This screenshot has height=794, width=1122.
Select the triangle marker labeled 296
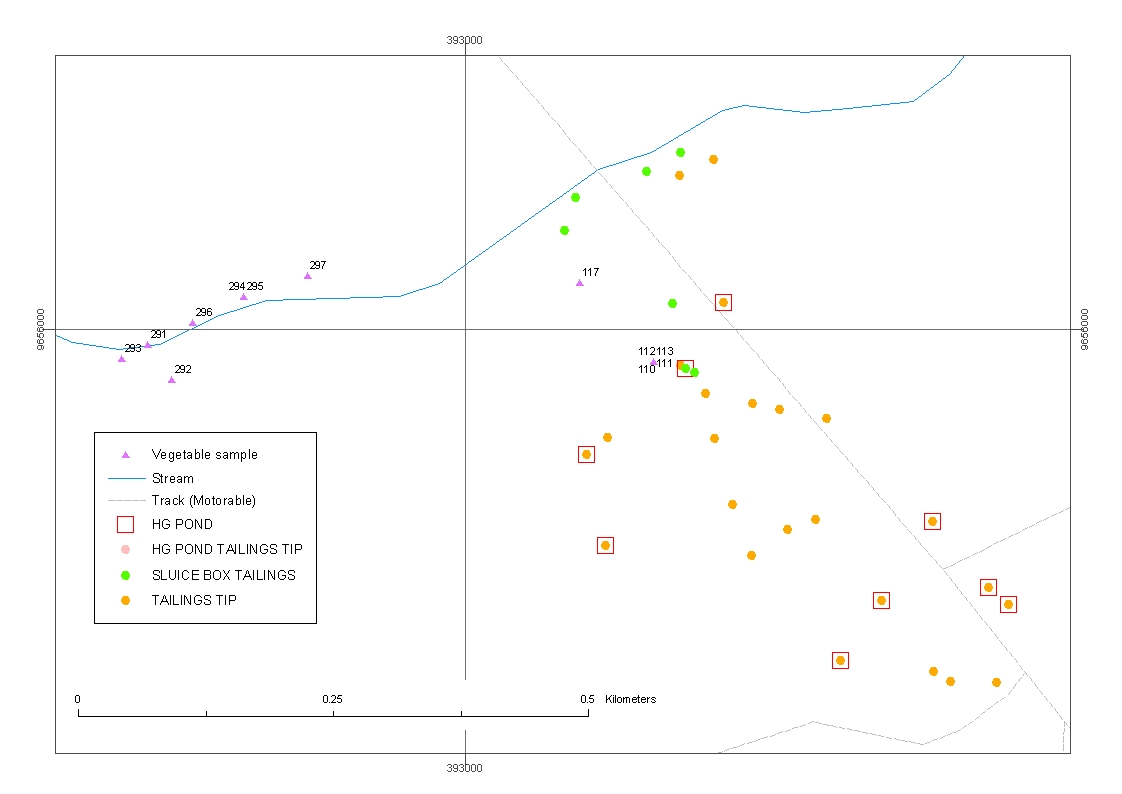(193, 323)
